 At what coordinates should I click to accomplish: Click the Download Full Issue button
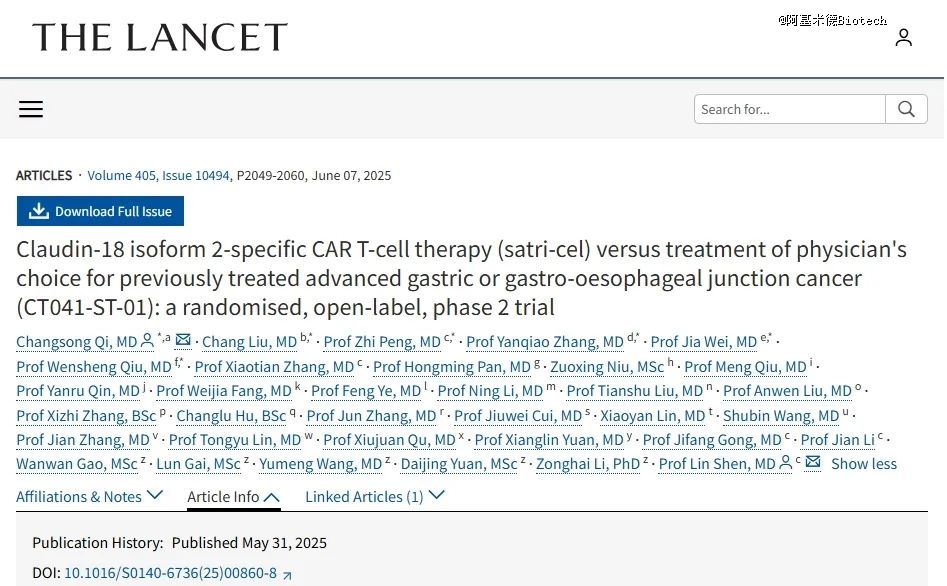click(x=100, y=211)
